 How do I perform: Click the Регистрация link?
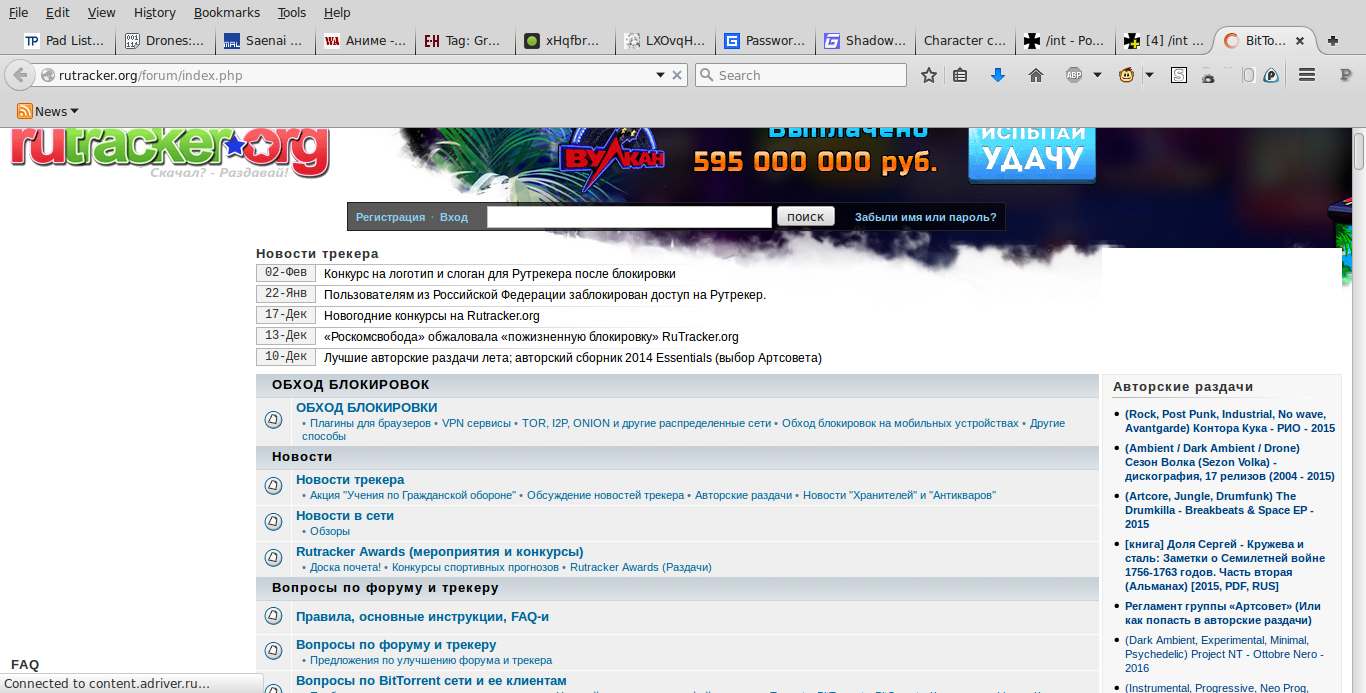[390, 217]
